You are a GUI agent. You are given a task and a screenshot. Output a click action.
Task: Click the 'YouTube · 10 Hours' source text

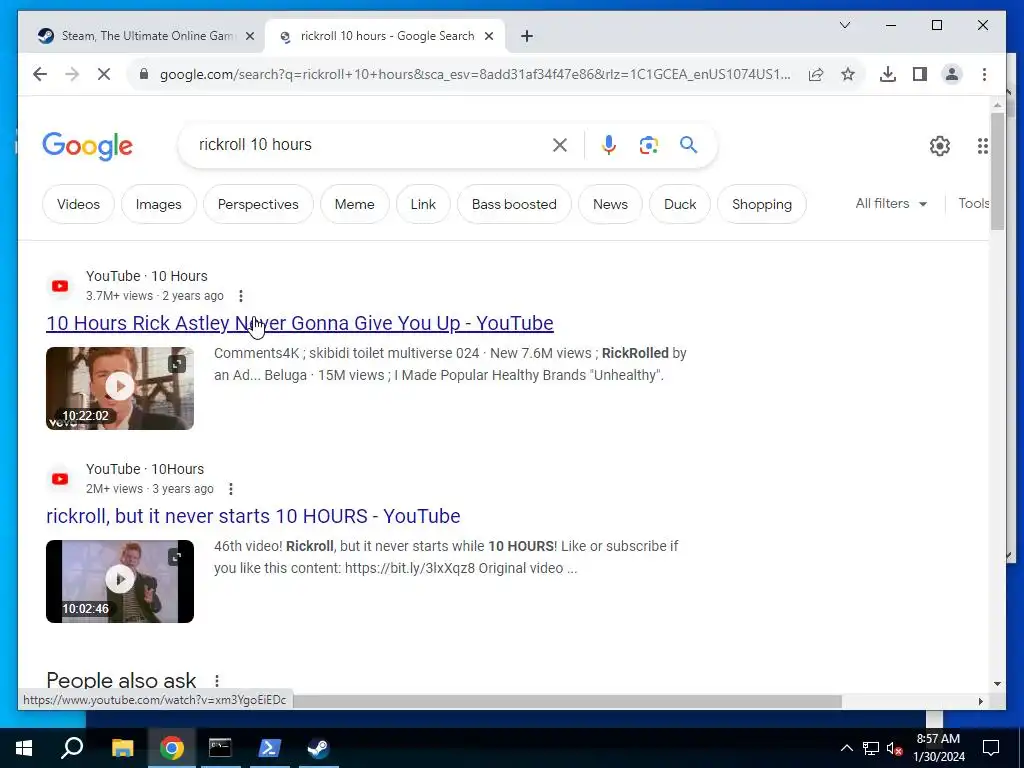click(x=147, y=276)
